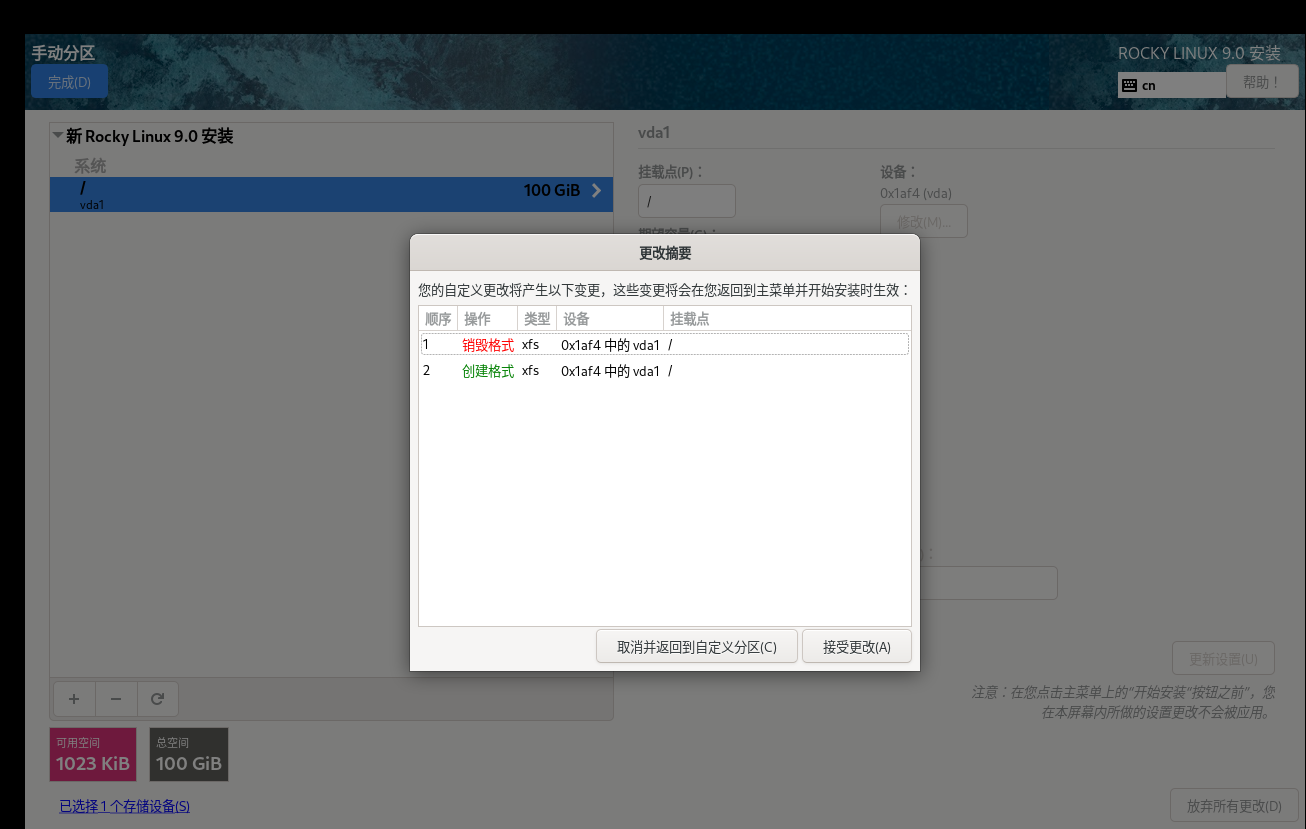Click the plus add mount point icon

point(73,699)
